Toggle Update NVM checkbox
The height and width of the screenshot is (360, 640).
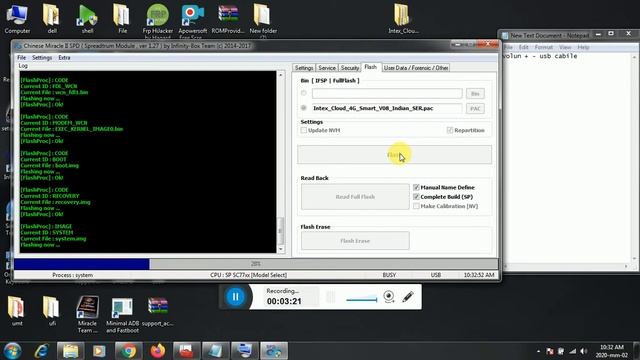pyautogui.click(x=303, y=130)
